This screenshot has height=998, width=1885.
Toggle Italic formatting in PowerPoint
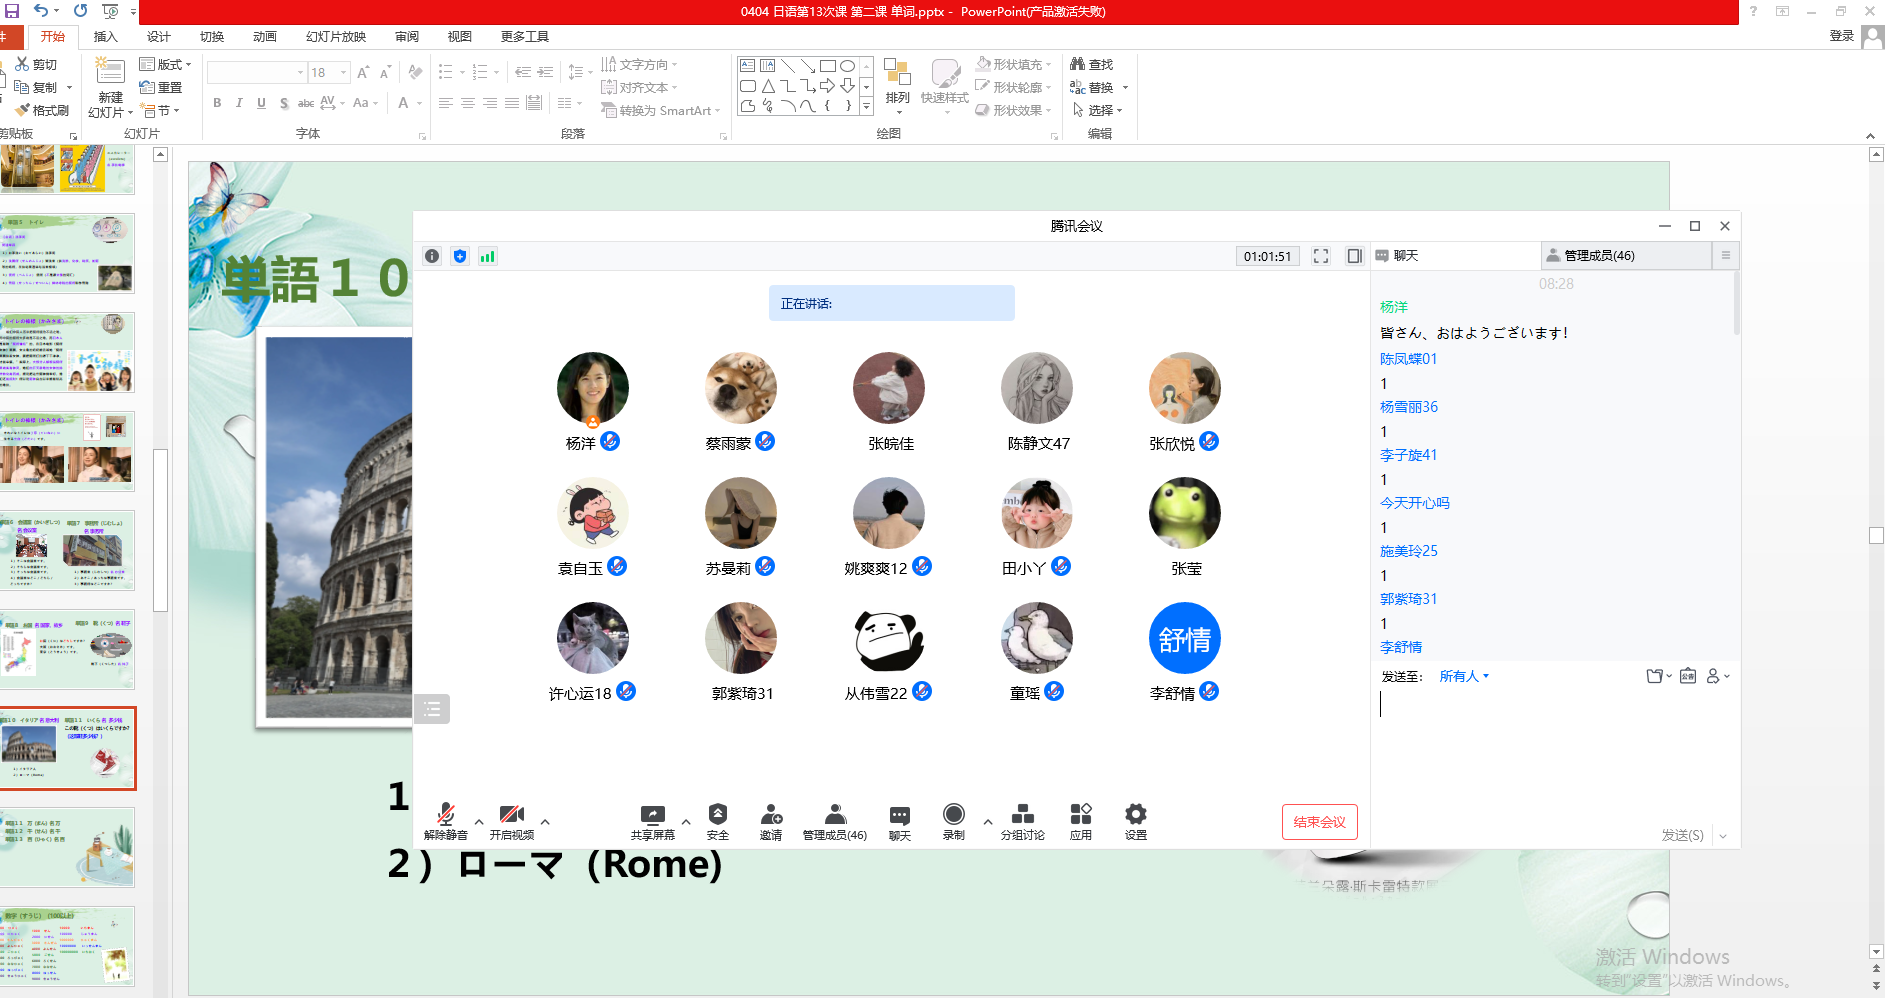coord(239,103)
